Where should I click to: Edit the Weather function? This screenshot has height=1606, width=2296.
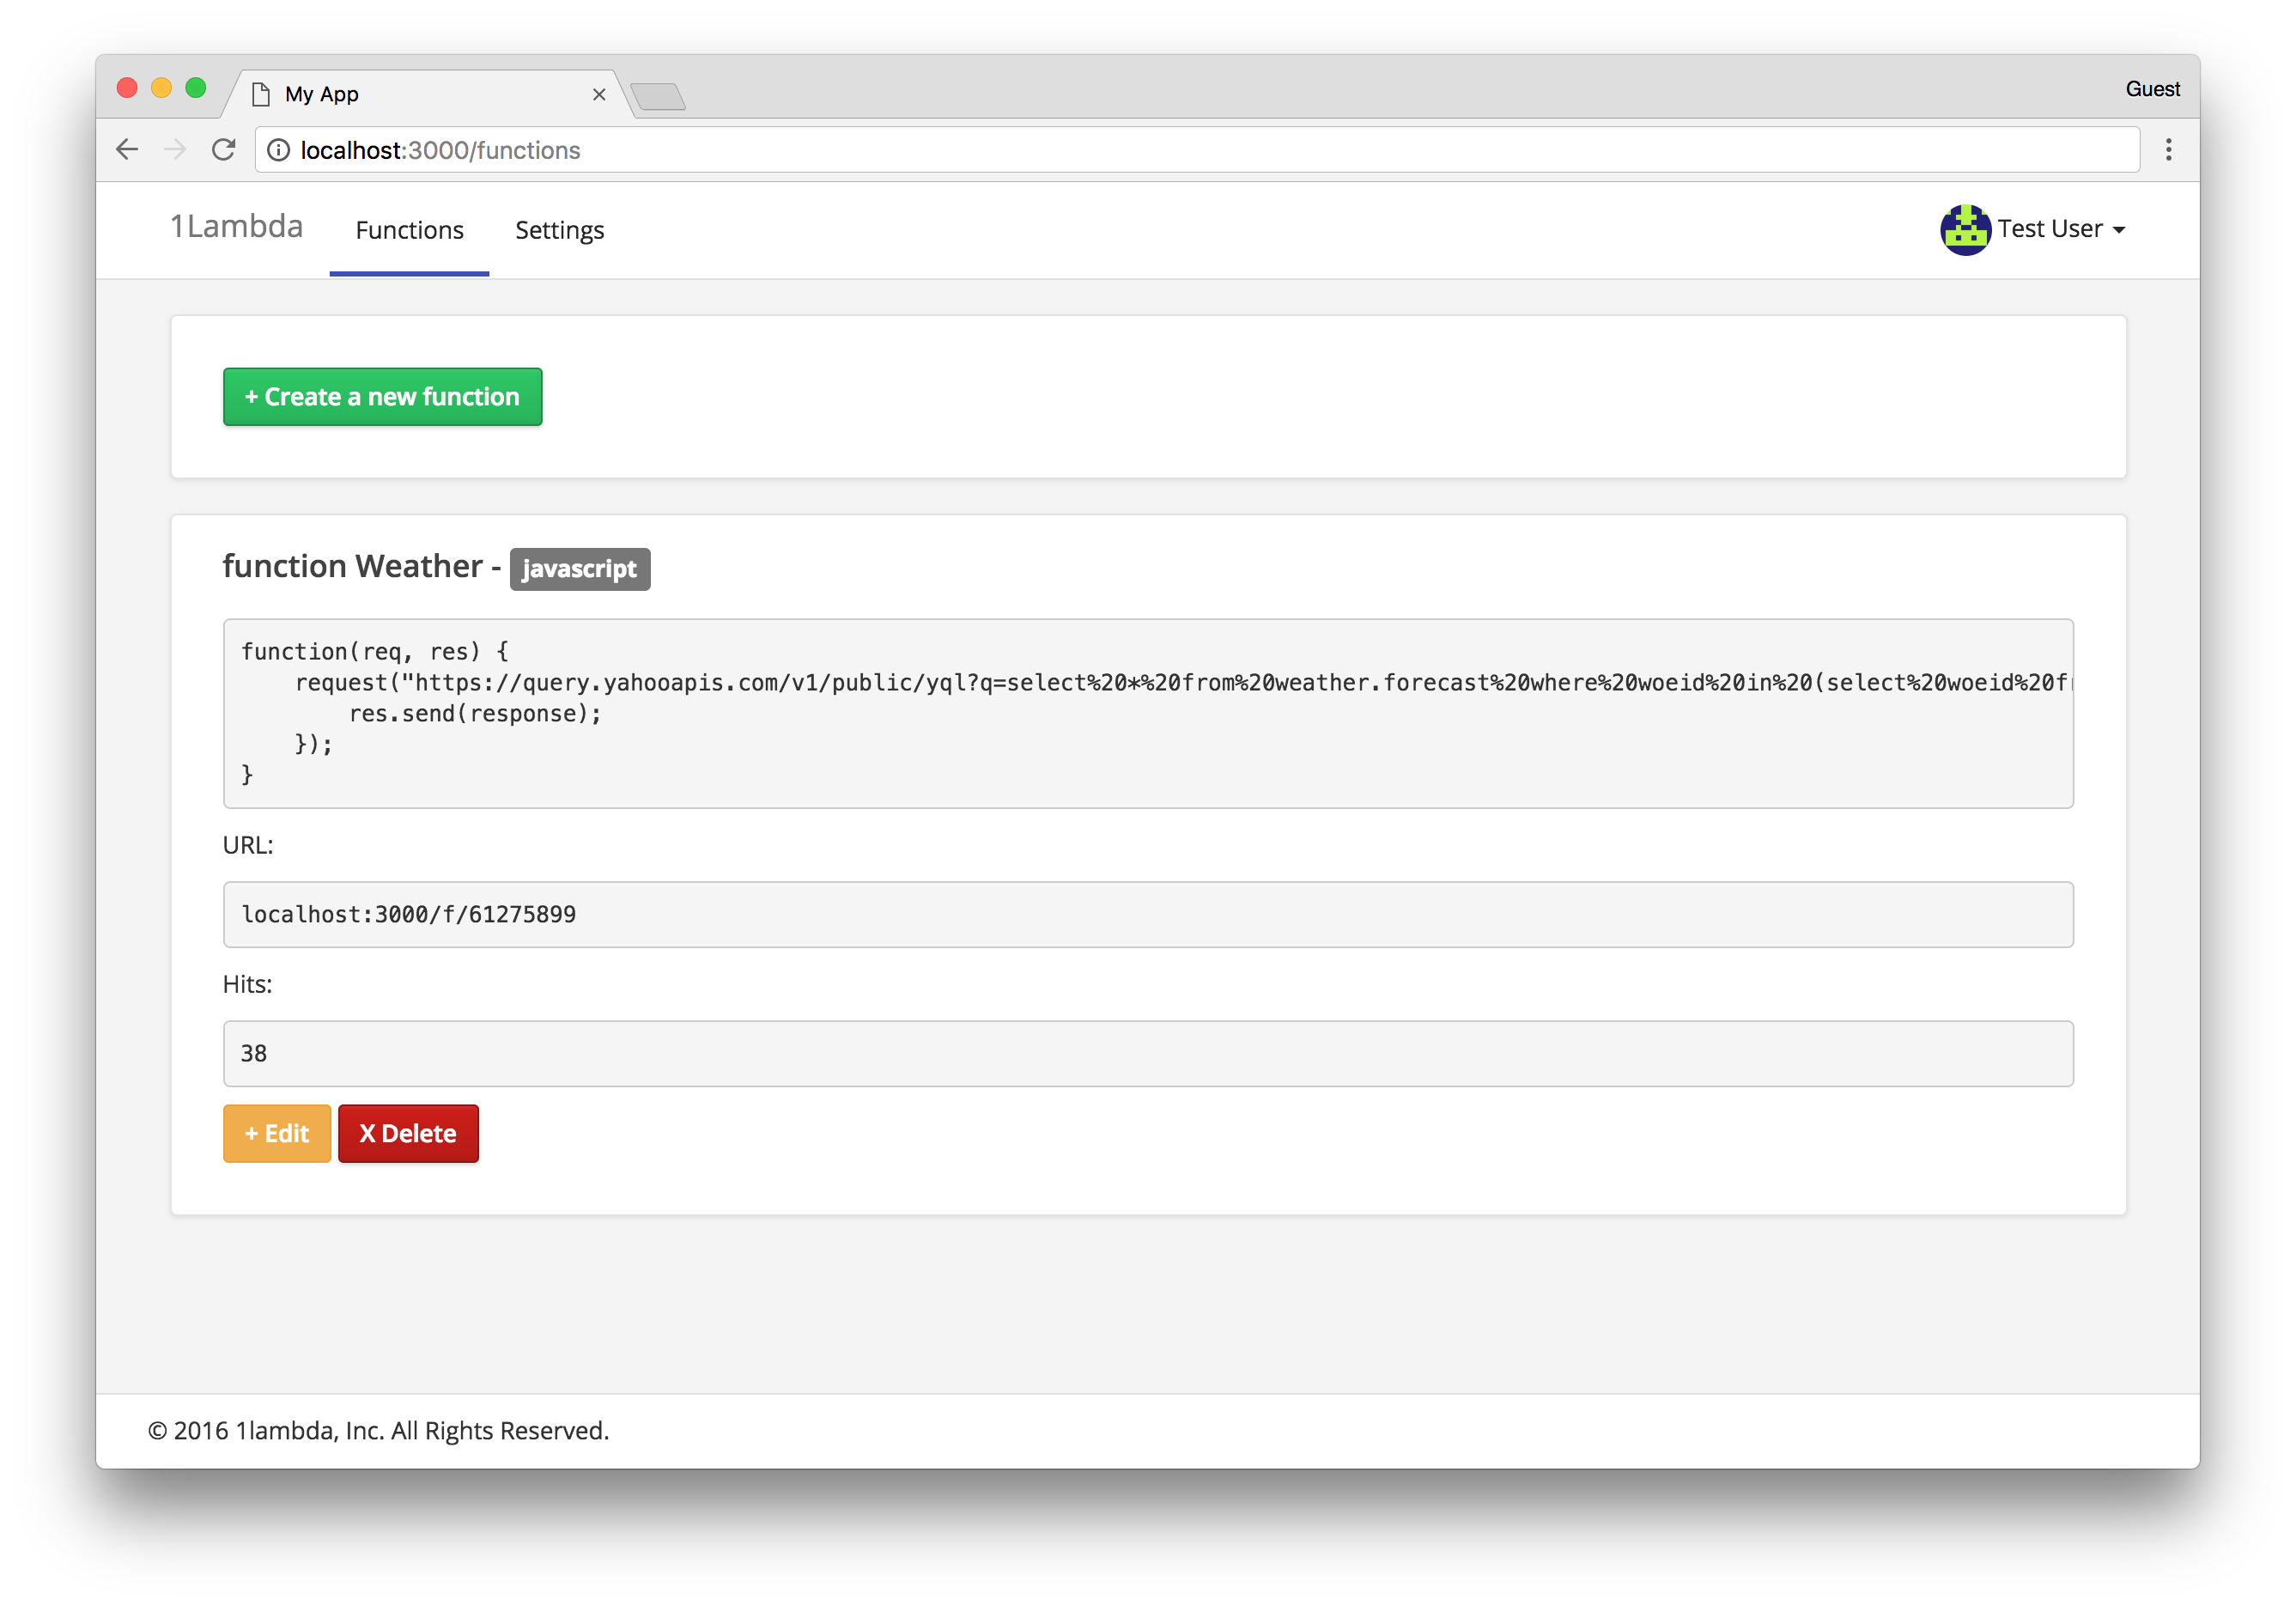point(277,1133)
